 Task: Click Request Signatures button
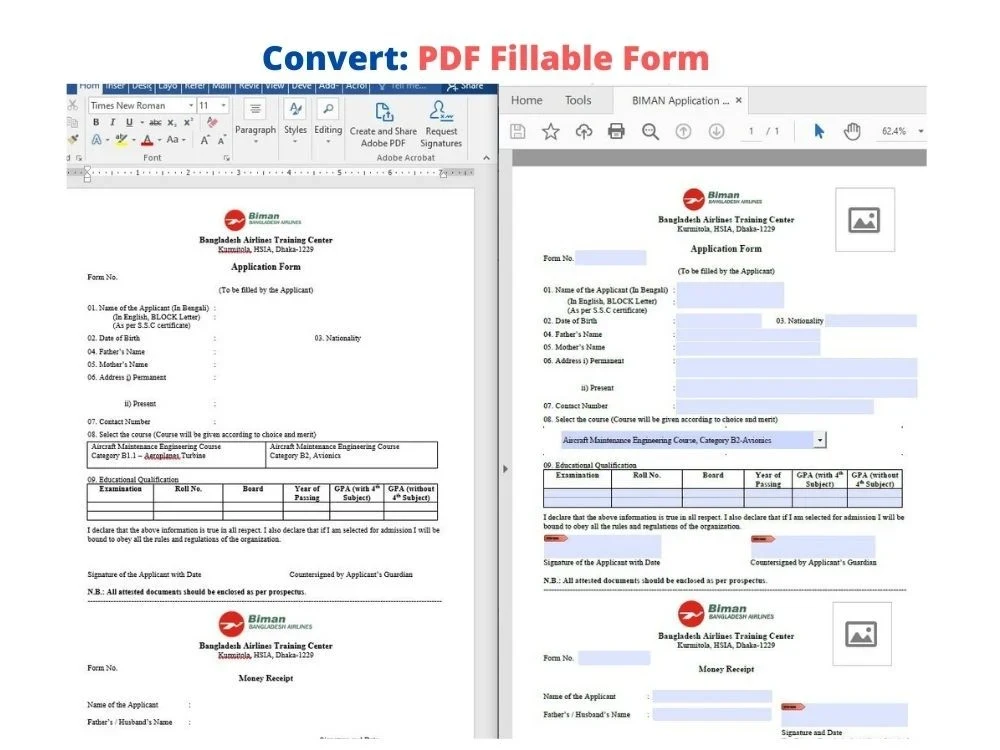coord(441,124)
